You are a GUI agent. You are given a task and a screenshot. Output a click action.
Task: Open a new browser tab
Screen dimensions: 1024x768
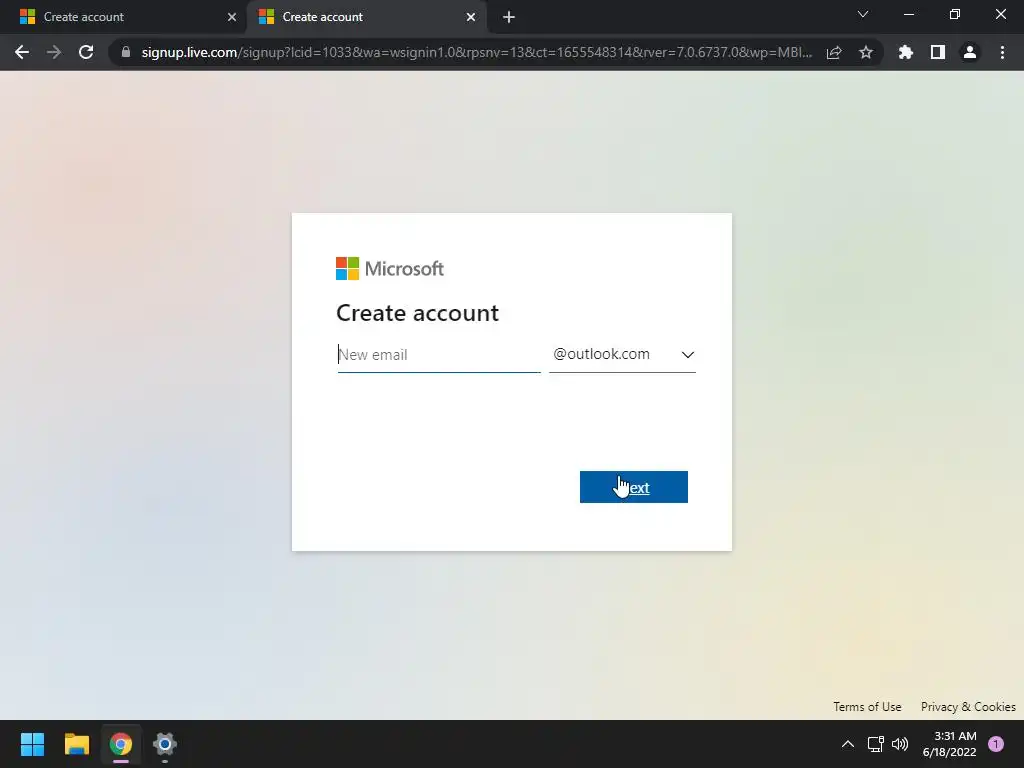pyautogui.click(x=509, y=17)
